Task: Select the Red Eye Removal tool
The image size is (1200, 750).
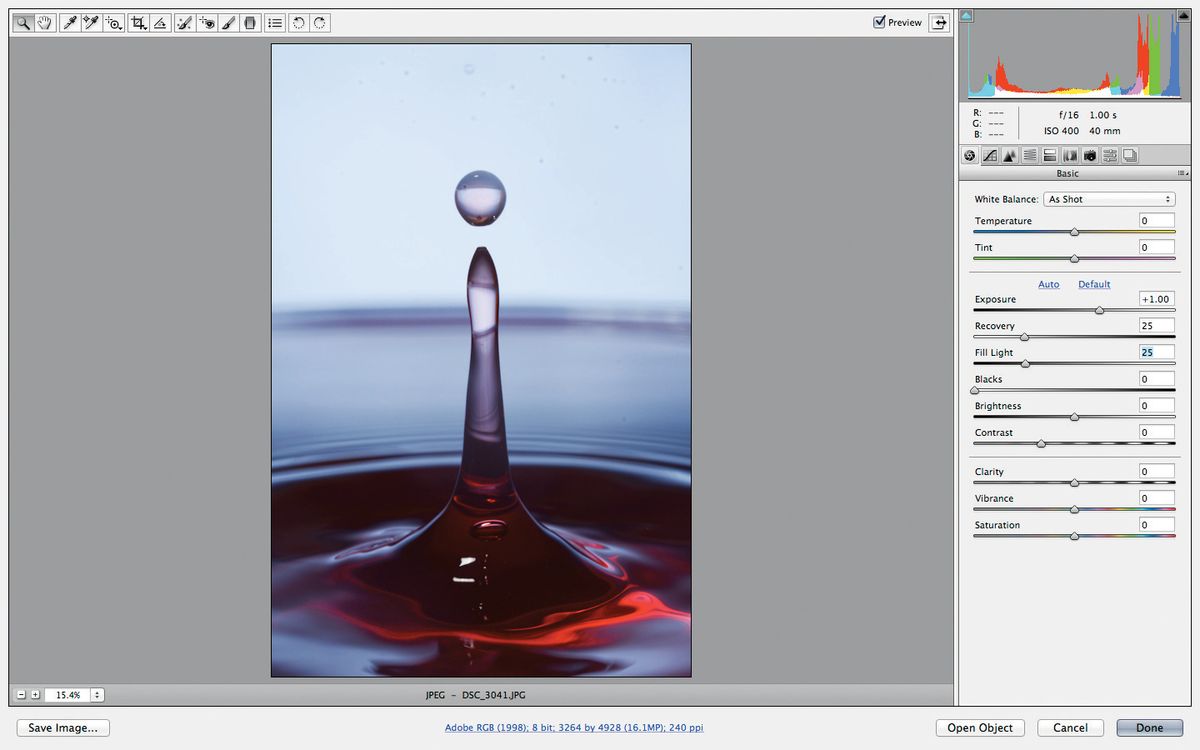Action: click(207, 22)
